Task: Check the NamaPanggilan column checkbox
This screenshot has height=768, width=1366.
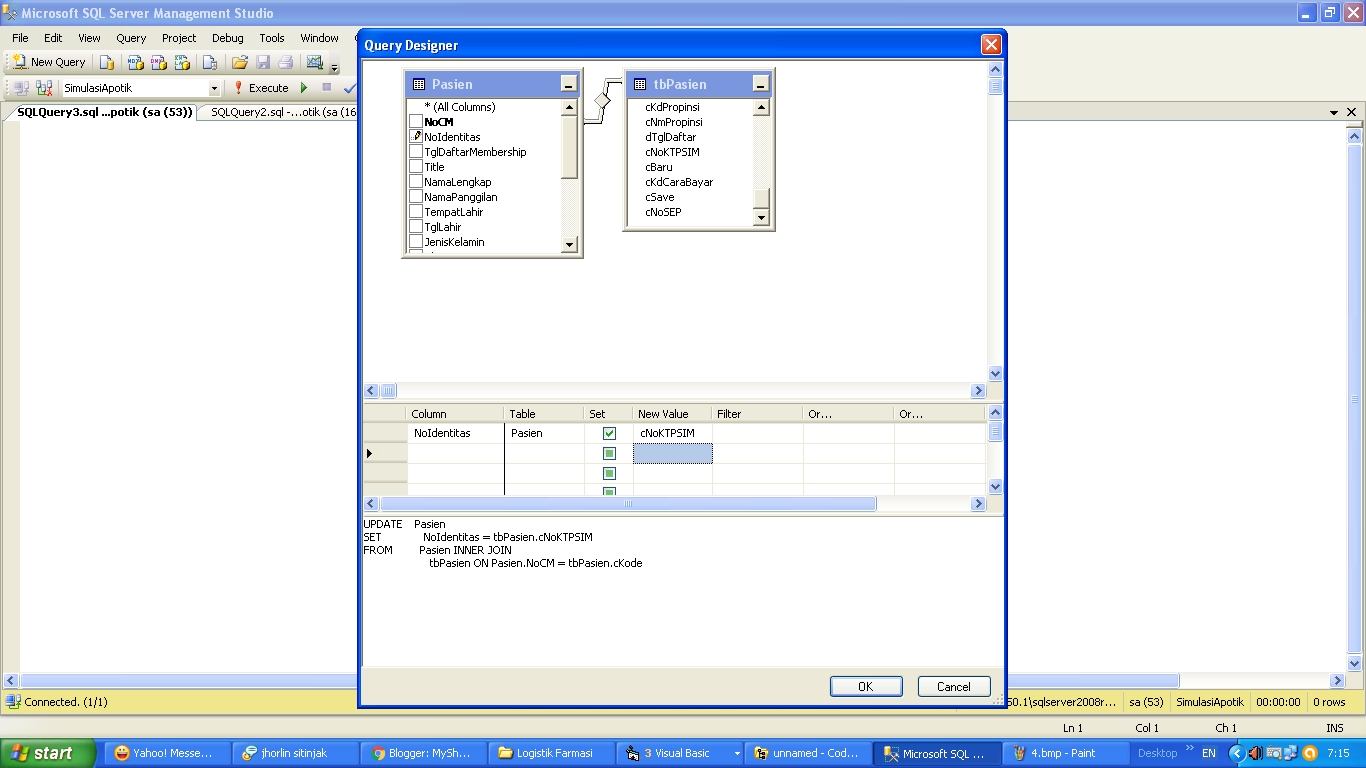Action: tap(416, 197)
